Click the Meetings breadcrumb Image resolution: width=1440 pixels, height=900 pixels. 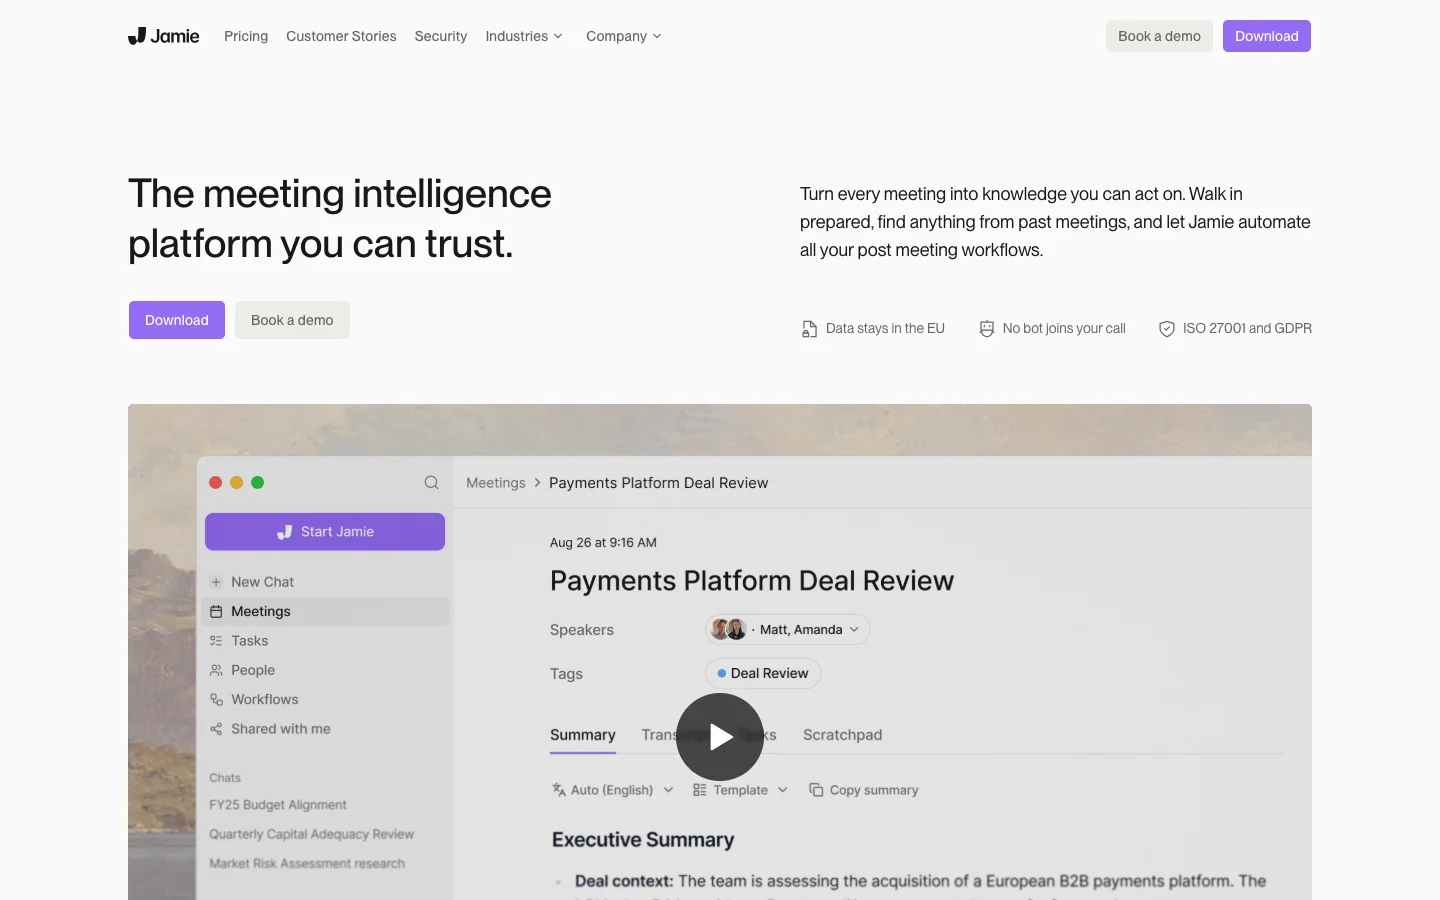click(x=496, y=483)
